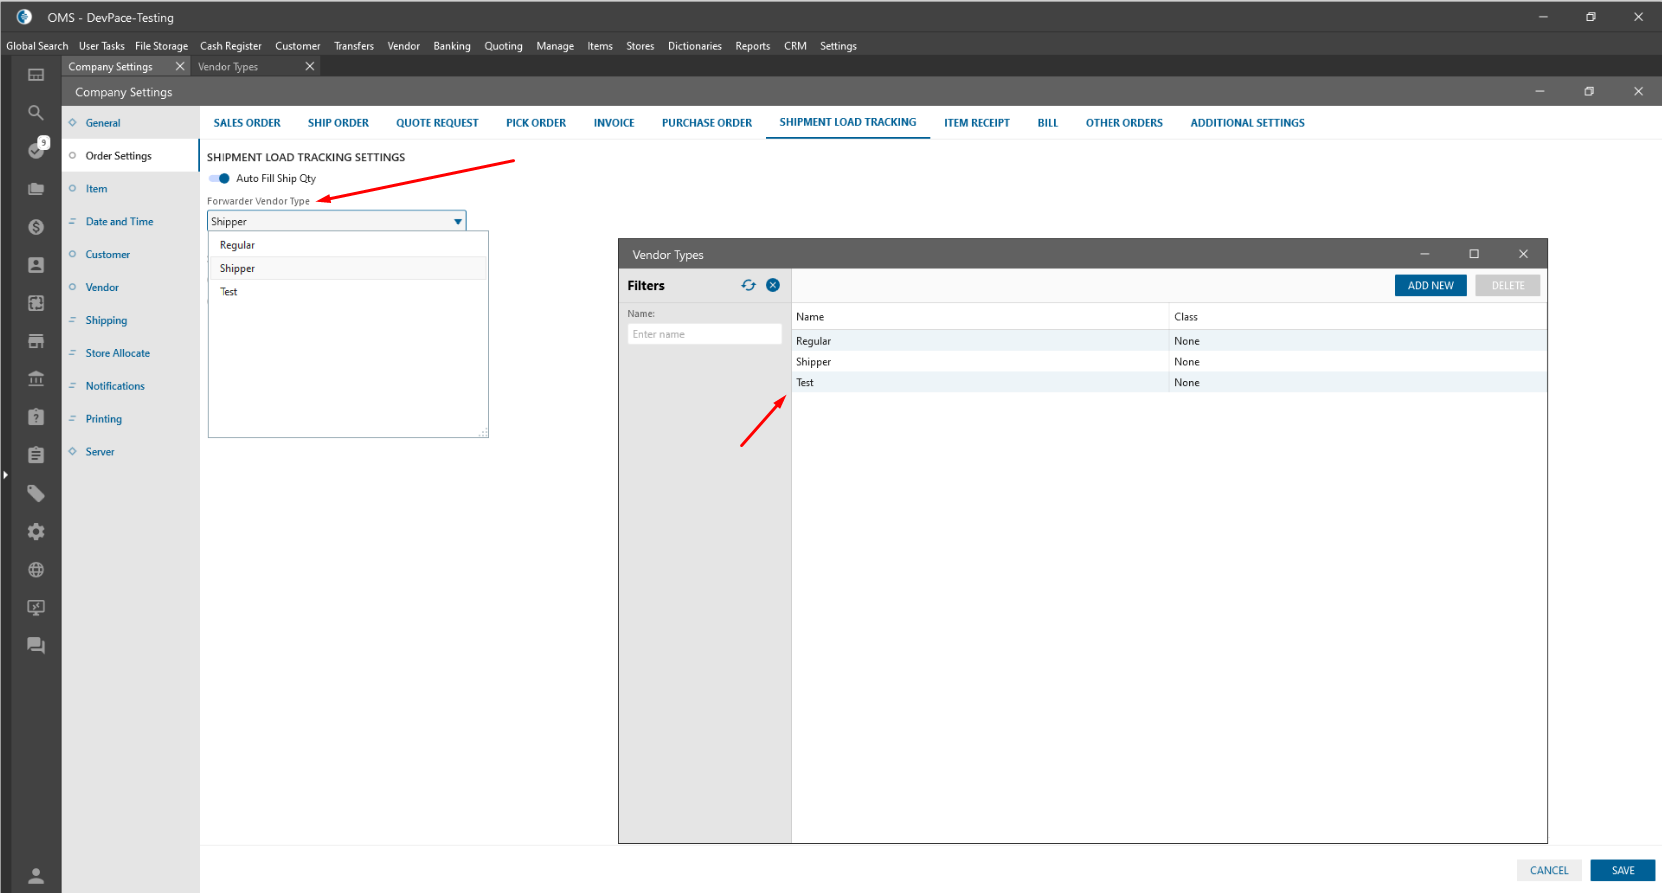Screen dimensions: 1662x893
Task: Open the dashboard table icon atop the sidebar
Action: tap(36, 75)
